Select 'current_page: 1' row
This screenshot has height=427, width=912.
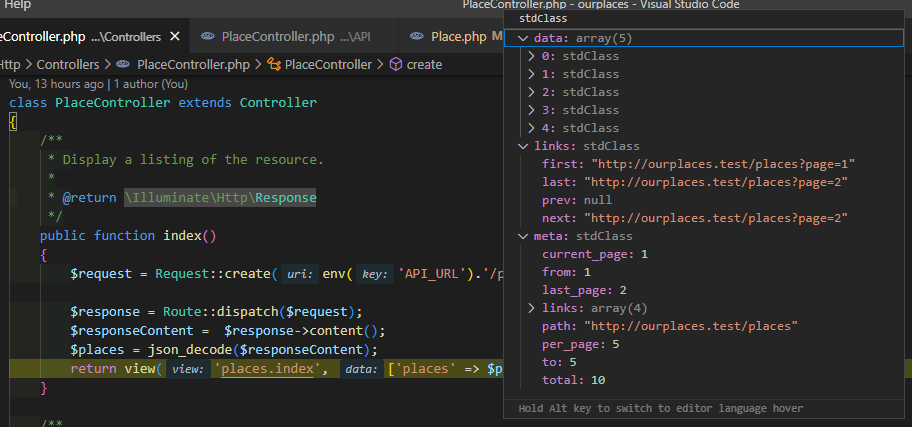pos(704,254)
